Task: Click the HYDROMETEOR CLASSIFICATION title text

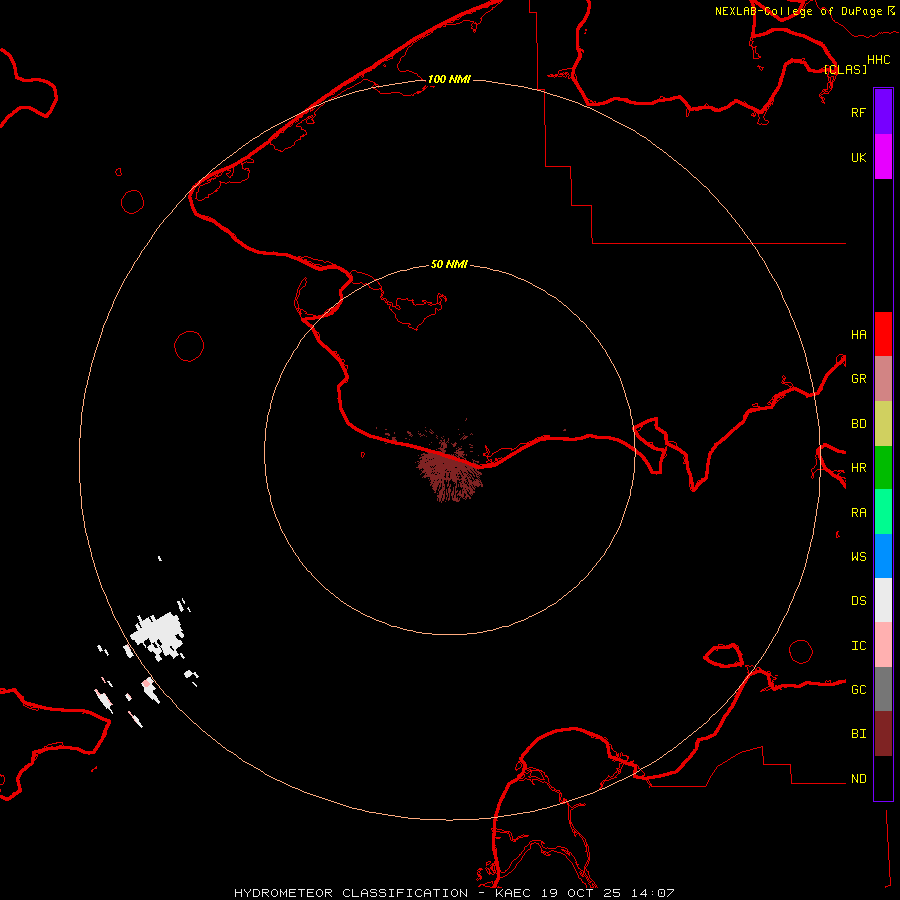Action: (351, 893)
